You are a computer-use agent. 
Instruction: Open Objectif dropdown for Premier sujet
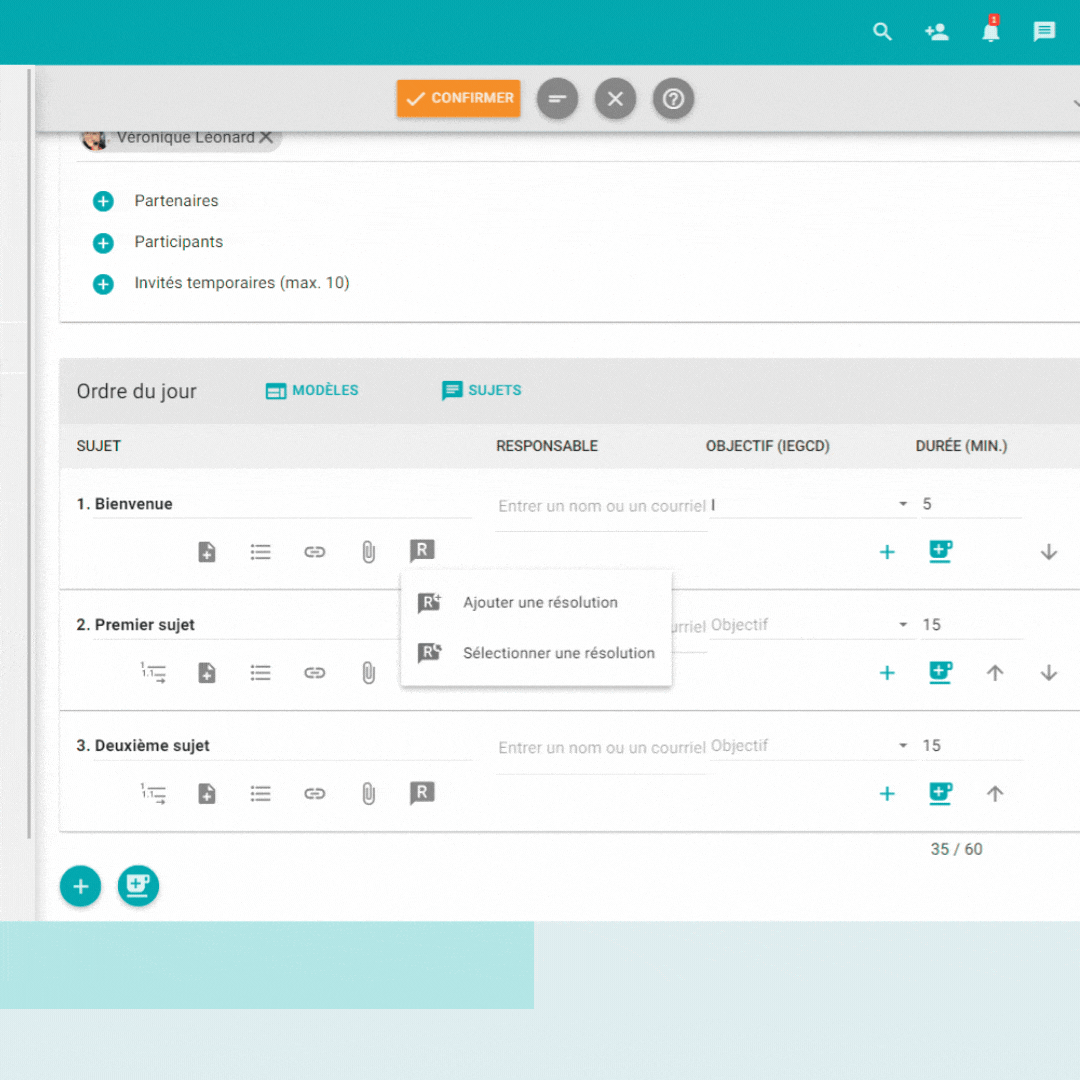pyautogui.click(x=811, y=625)
